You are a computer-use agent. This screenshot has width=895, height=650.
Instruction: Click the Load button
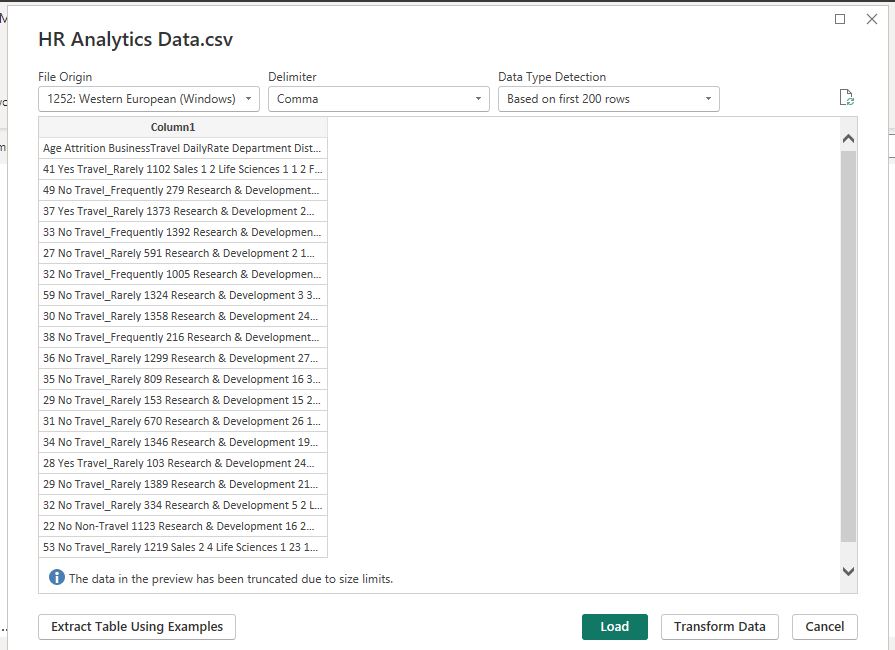(x=614, y=627)
